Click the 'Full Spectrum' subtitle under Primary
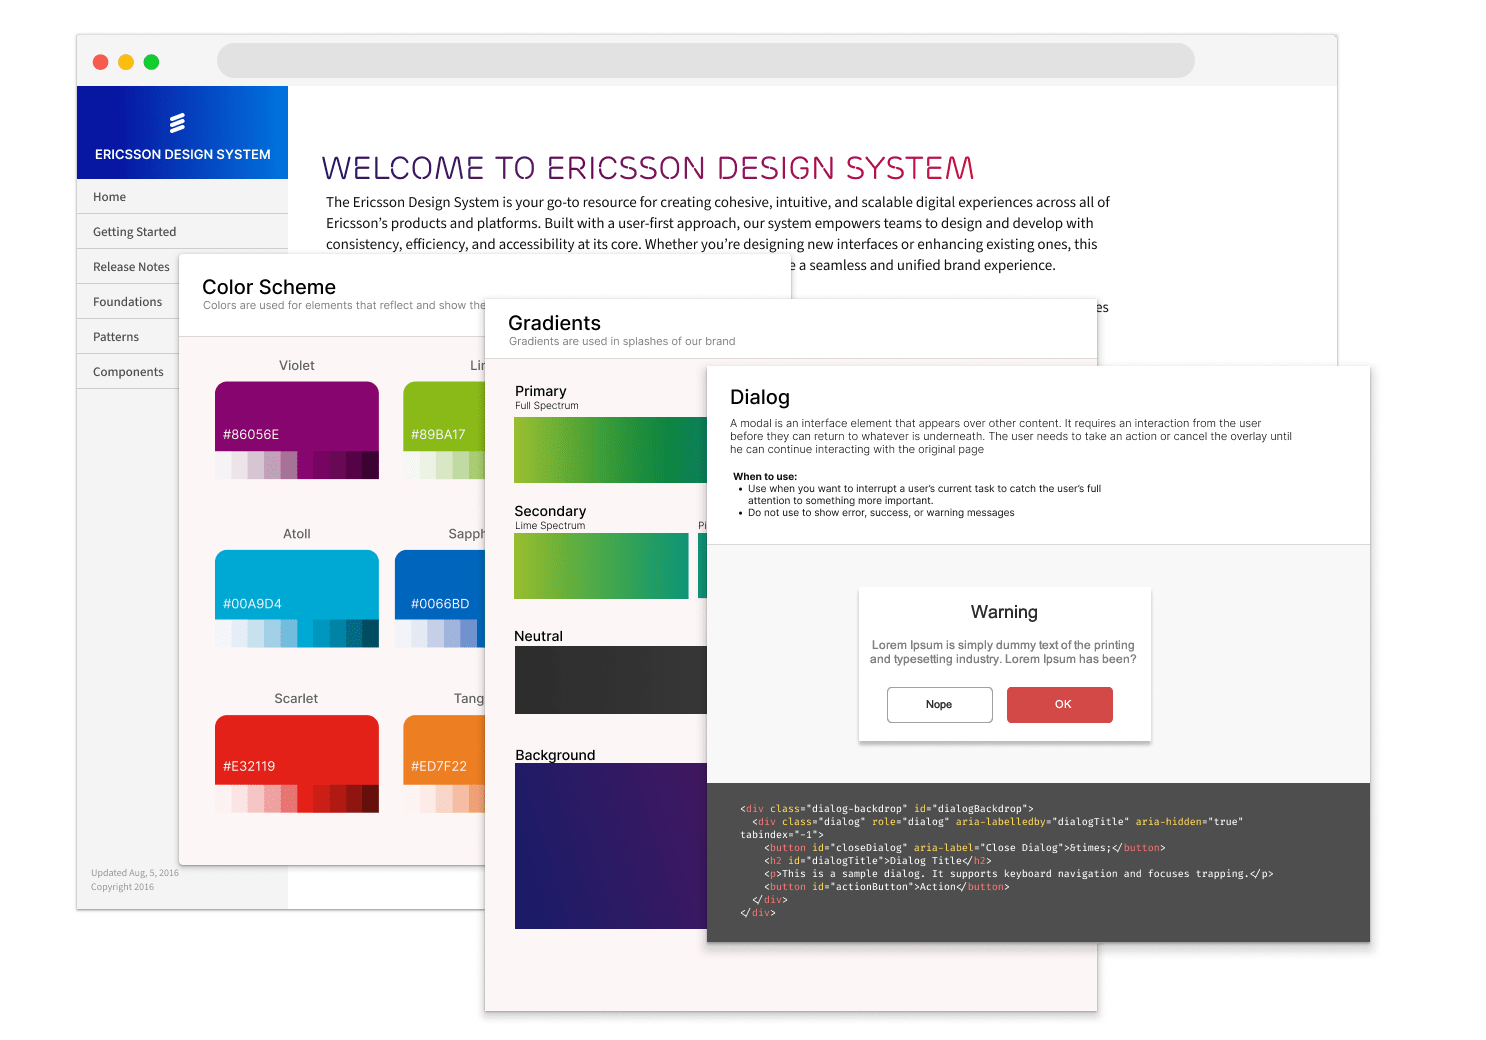This screenshot has width=1486, height=1040. coord(547,406)
